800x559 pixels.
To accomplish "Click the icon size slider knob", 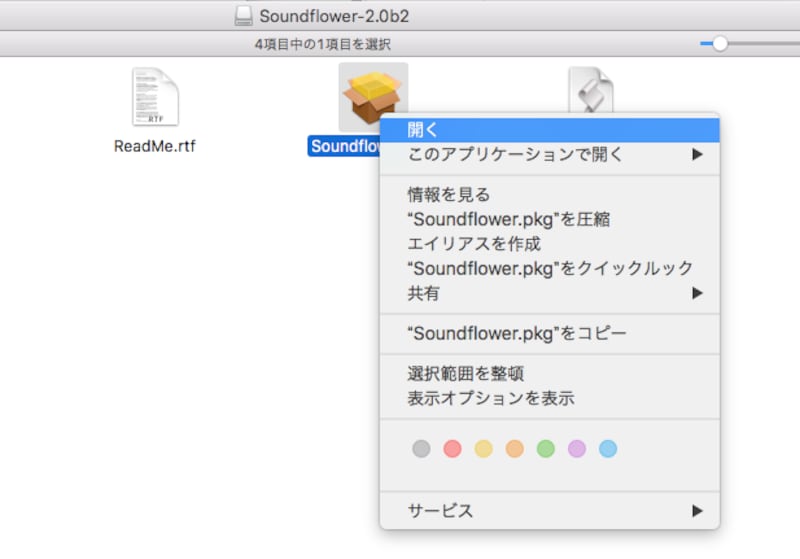I will [x=720, y=44].
